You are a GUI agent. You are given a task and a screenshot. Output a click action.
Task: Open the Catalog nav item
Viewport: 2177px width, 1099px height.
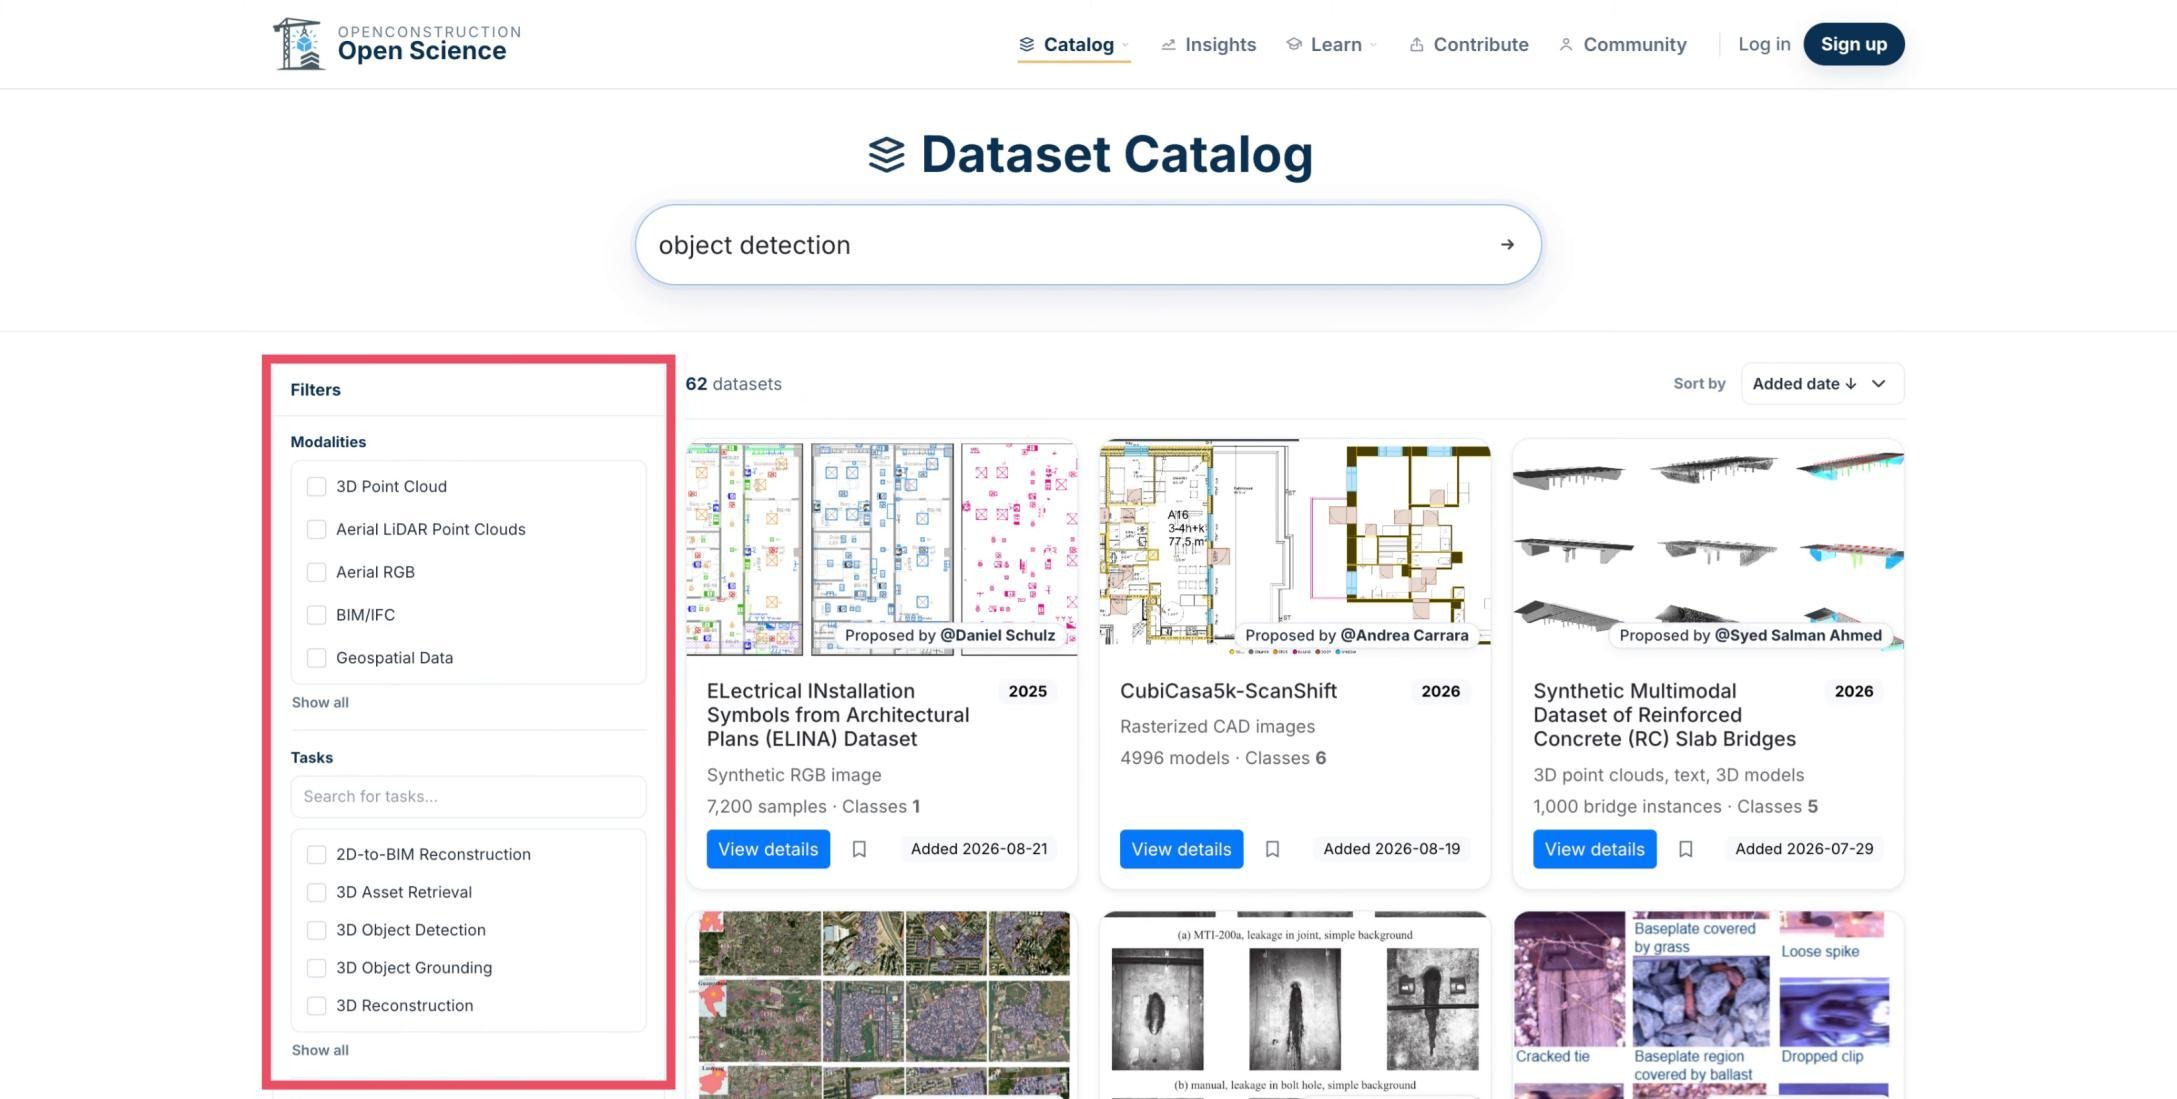click(x=1074, y=44)
